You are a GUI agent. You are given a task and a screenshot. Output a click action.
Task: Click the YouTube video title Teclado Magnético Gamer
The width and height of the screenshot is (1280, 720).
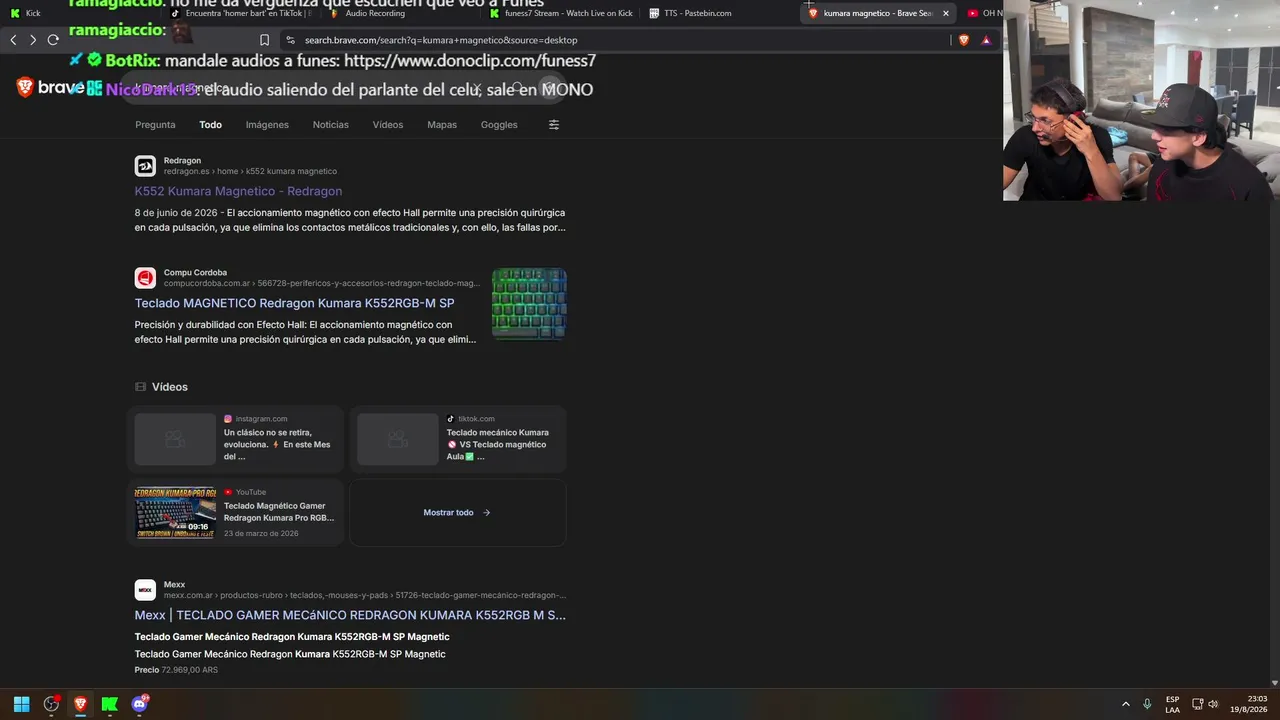[279, 512]
